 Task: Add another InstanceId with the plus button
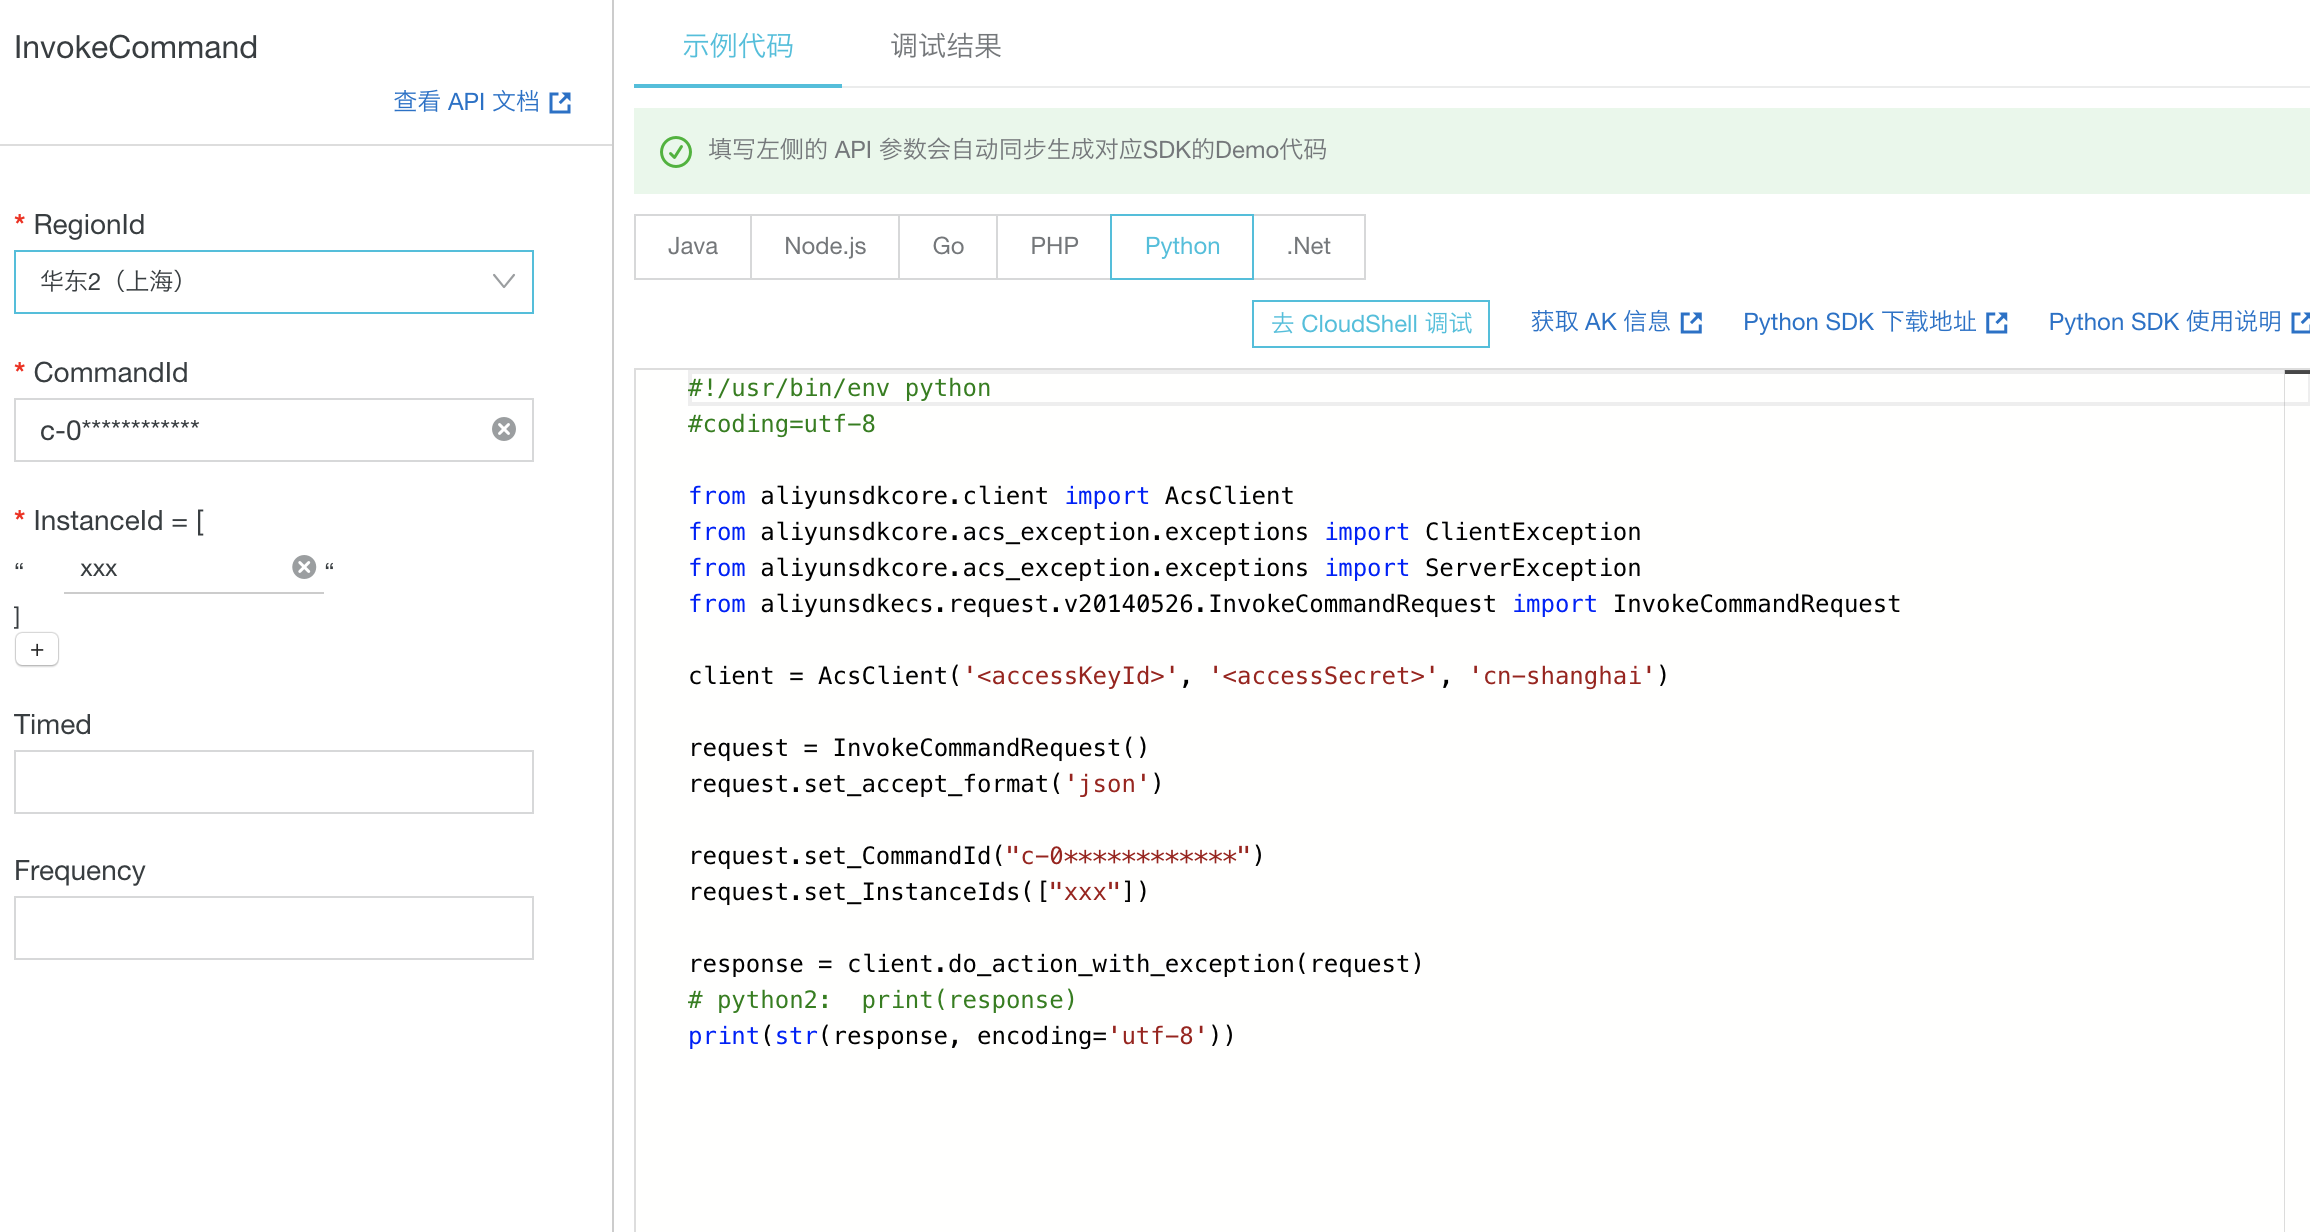point(37,650)
